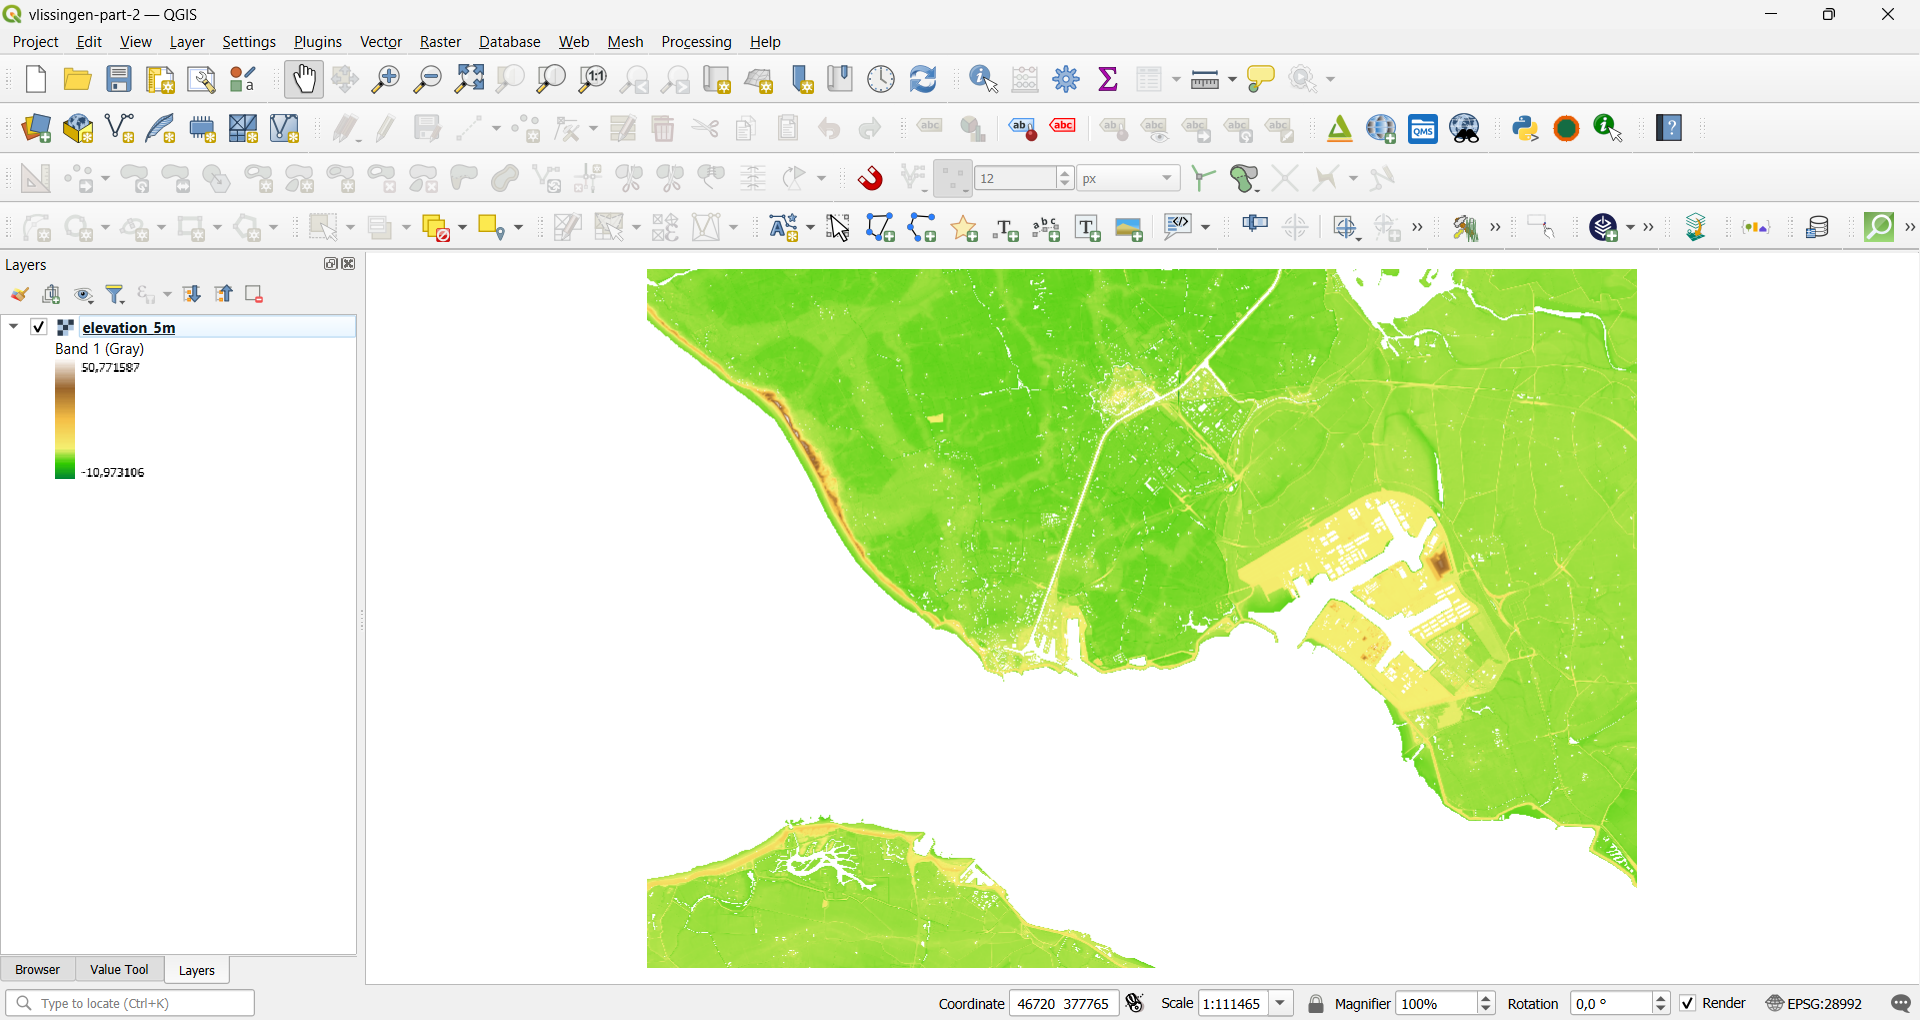Click the elevation color ramp legend
This screenshot has width=1920, height=1020.
pyautogui.click(x=65, y=420)
